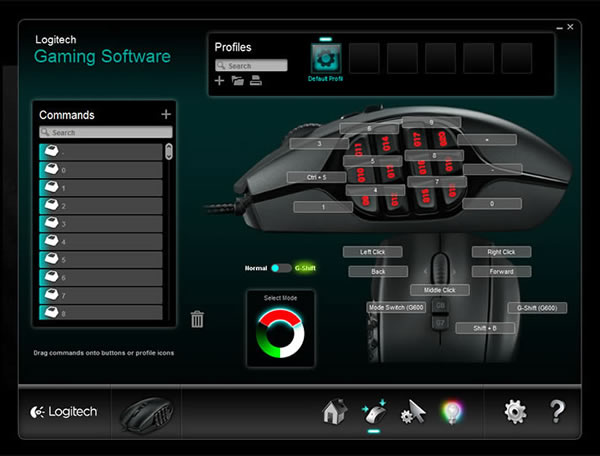Viewport: 600px width, 456px height.
Task: Click the '8' assignment label on mouse
Action: [434, 155]
